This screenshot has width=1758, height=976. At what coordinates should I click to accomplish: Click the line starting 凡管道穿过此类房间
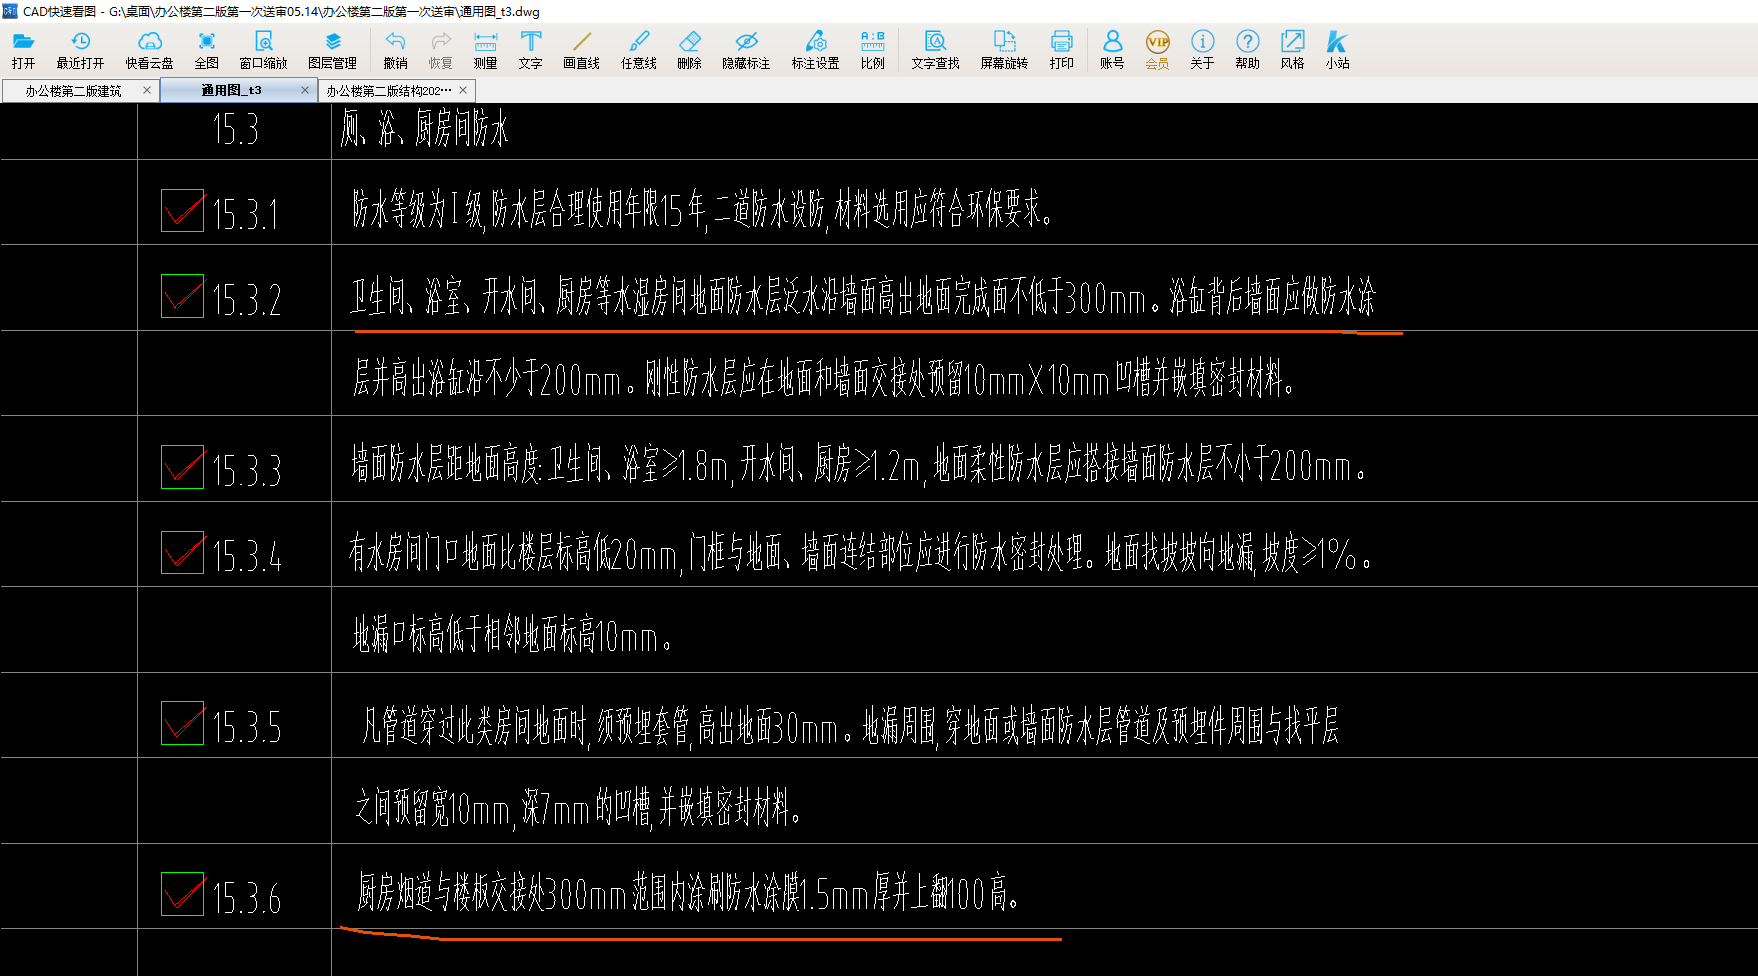(x=850, y=726)
